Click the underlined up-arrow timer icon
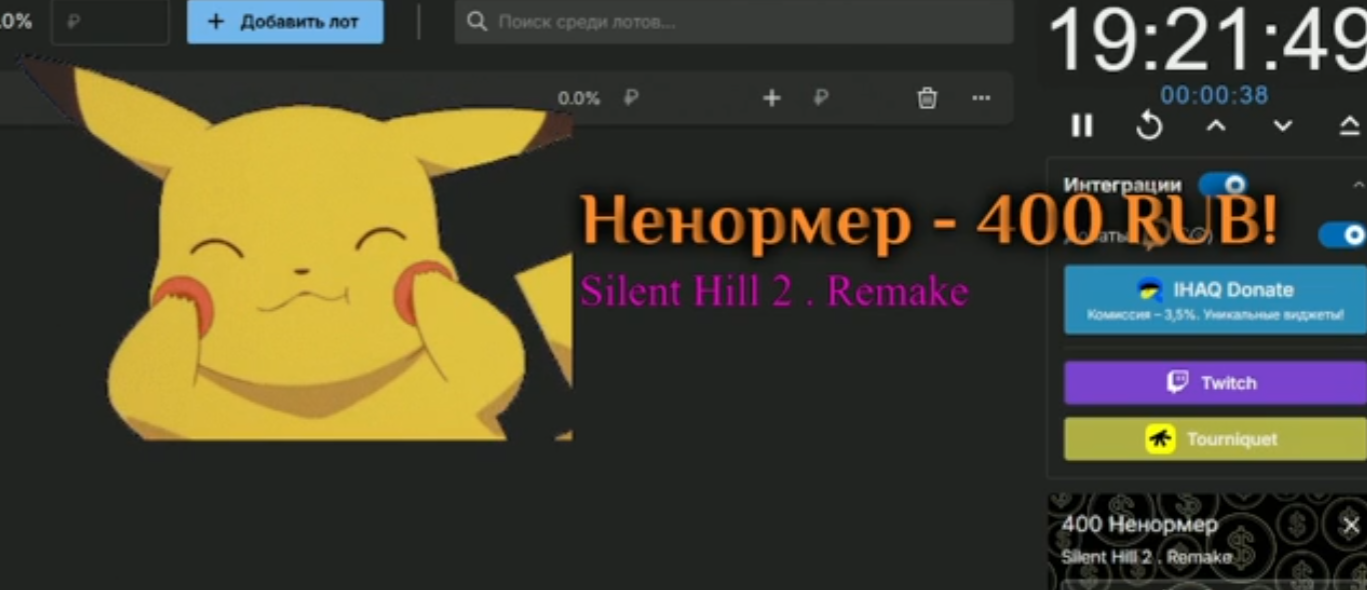Image resolution: width=1367 pixels, height=590 pixels. (x=1349, y=125)
